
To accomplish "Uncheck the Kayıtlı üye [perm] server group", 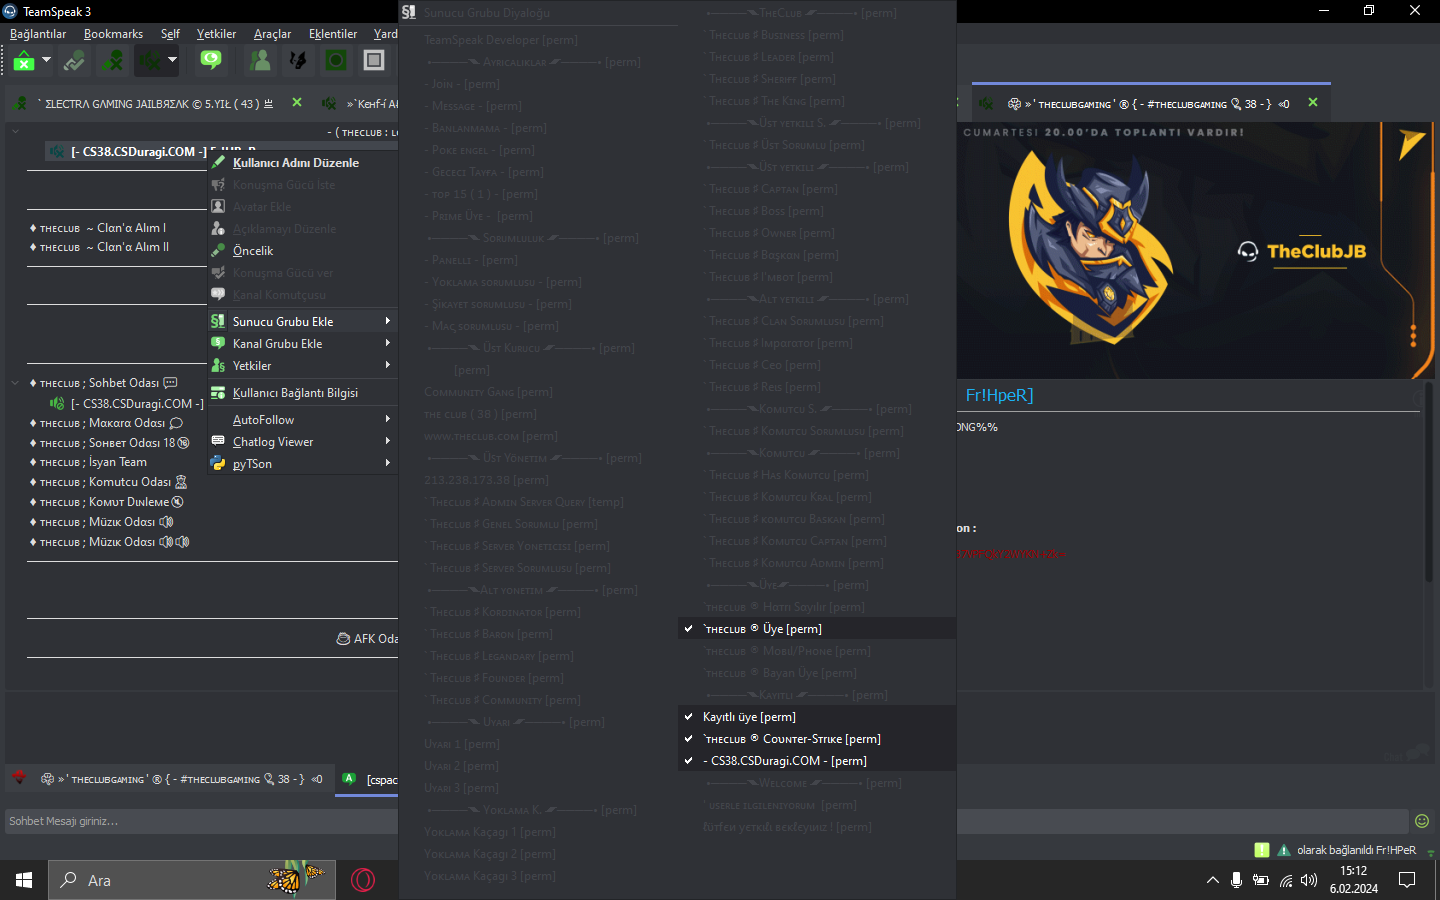I will coord(816,717).
